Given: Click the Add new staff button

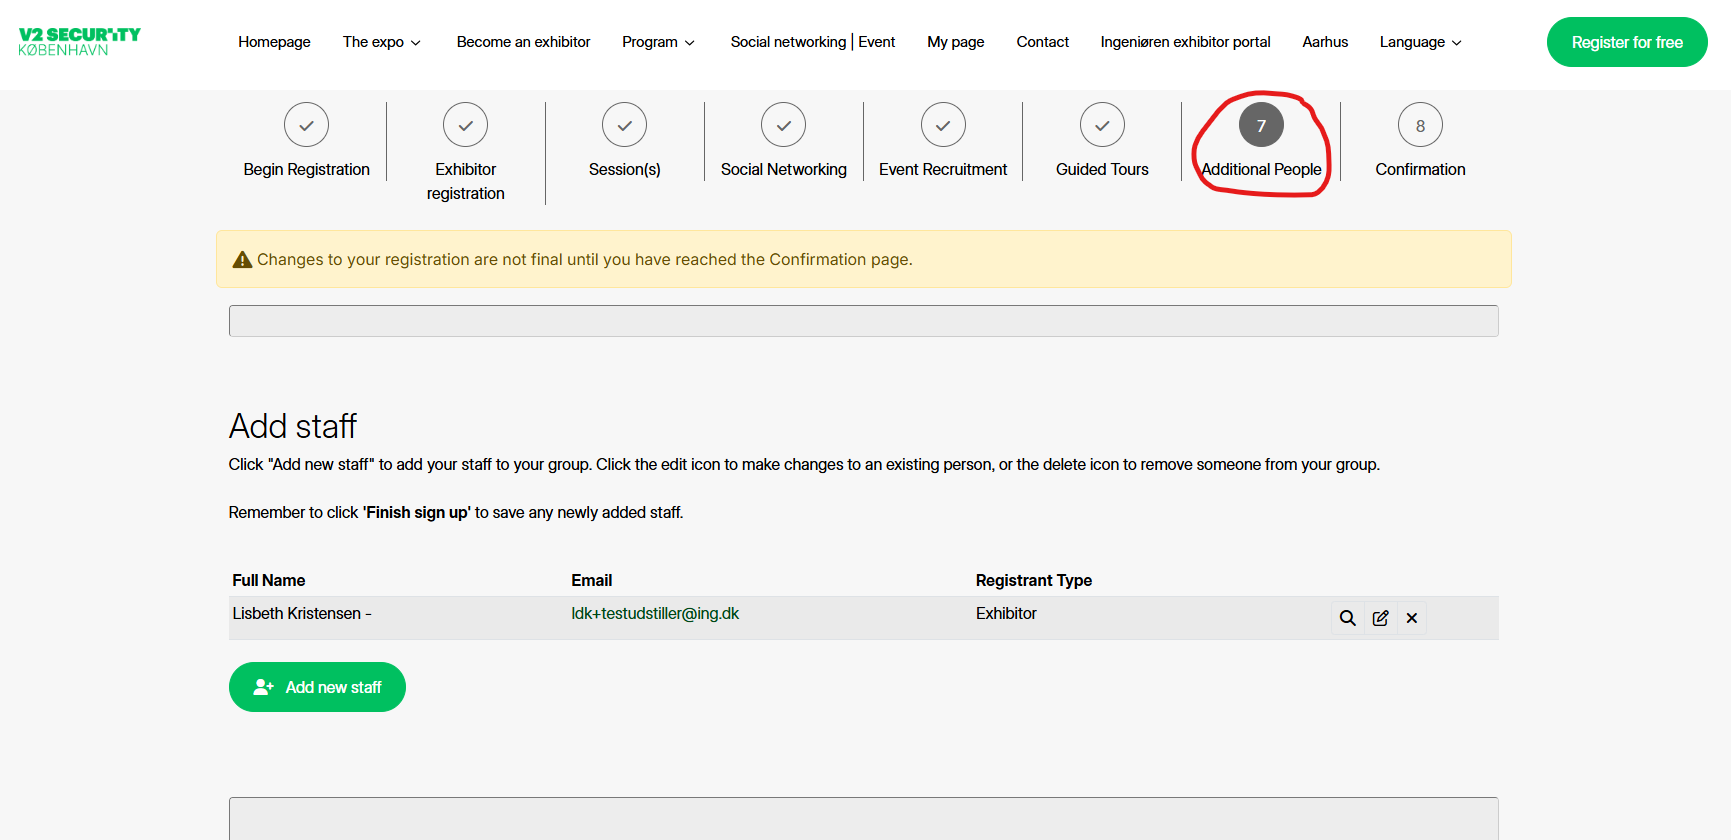Looking at the screenshot, I should coord(317,687).
